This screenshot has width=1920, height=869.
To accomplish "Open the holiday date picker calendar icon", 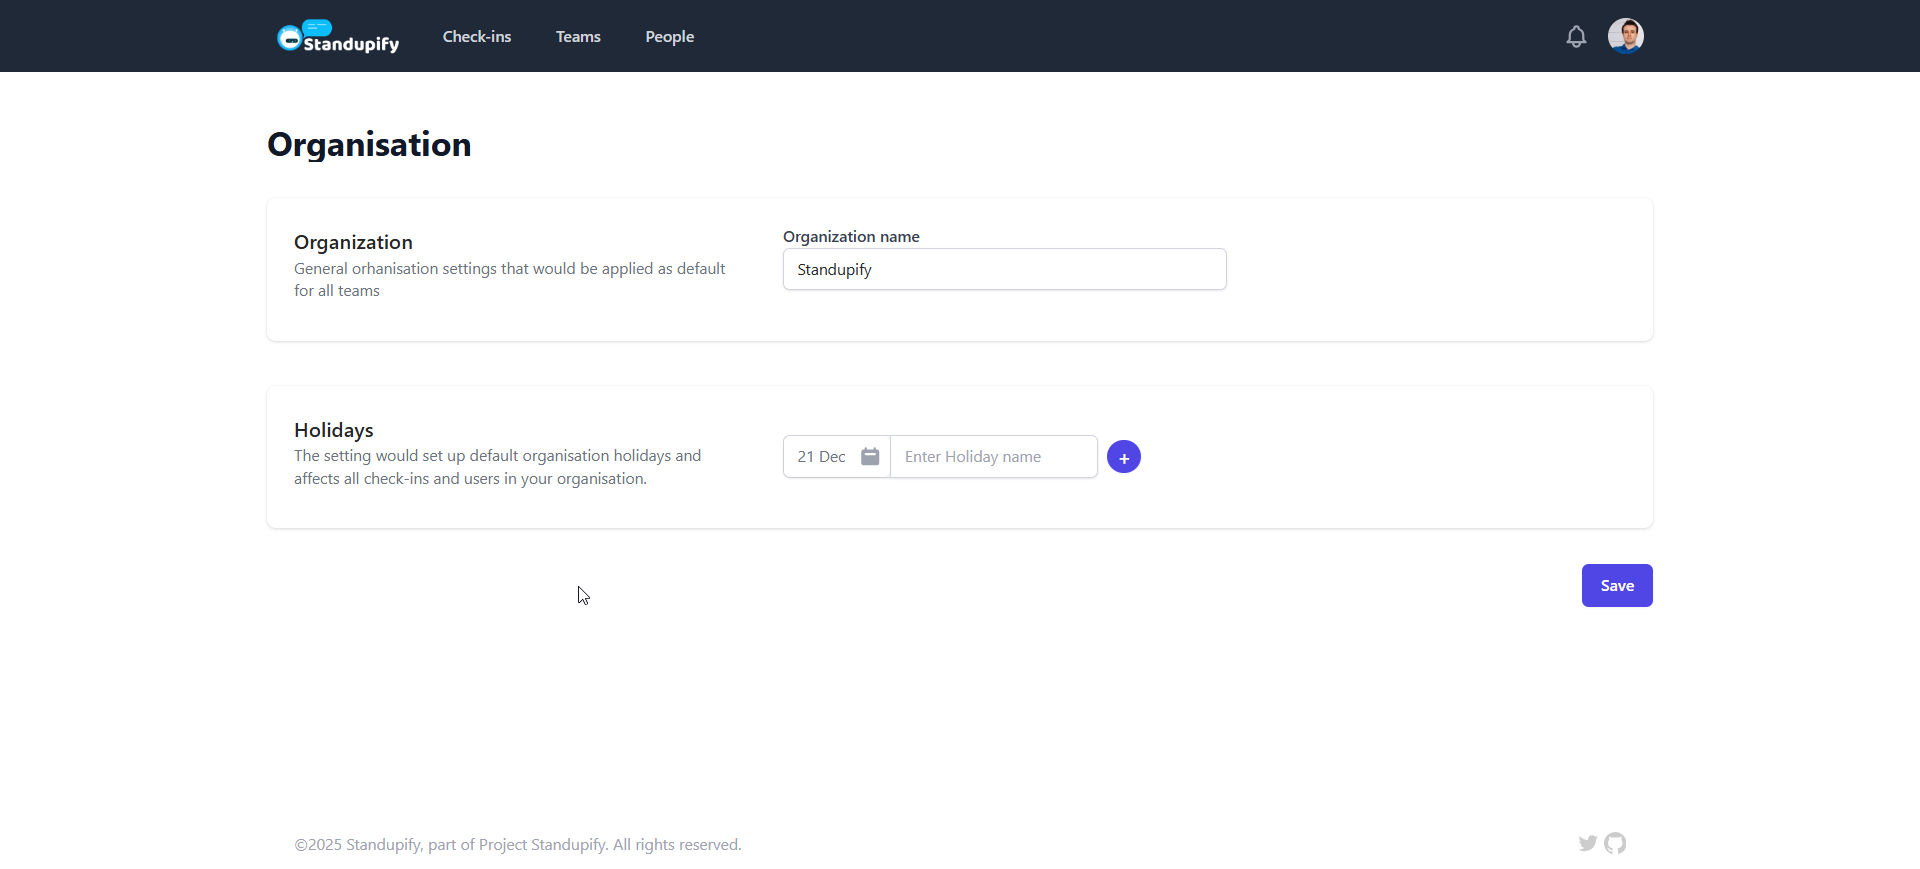I will click(870, 456).
